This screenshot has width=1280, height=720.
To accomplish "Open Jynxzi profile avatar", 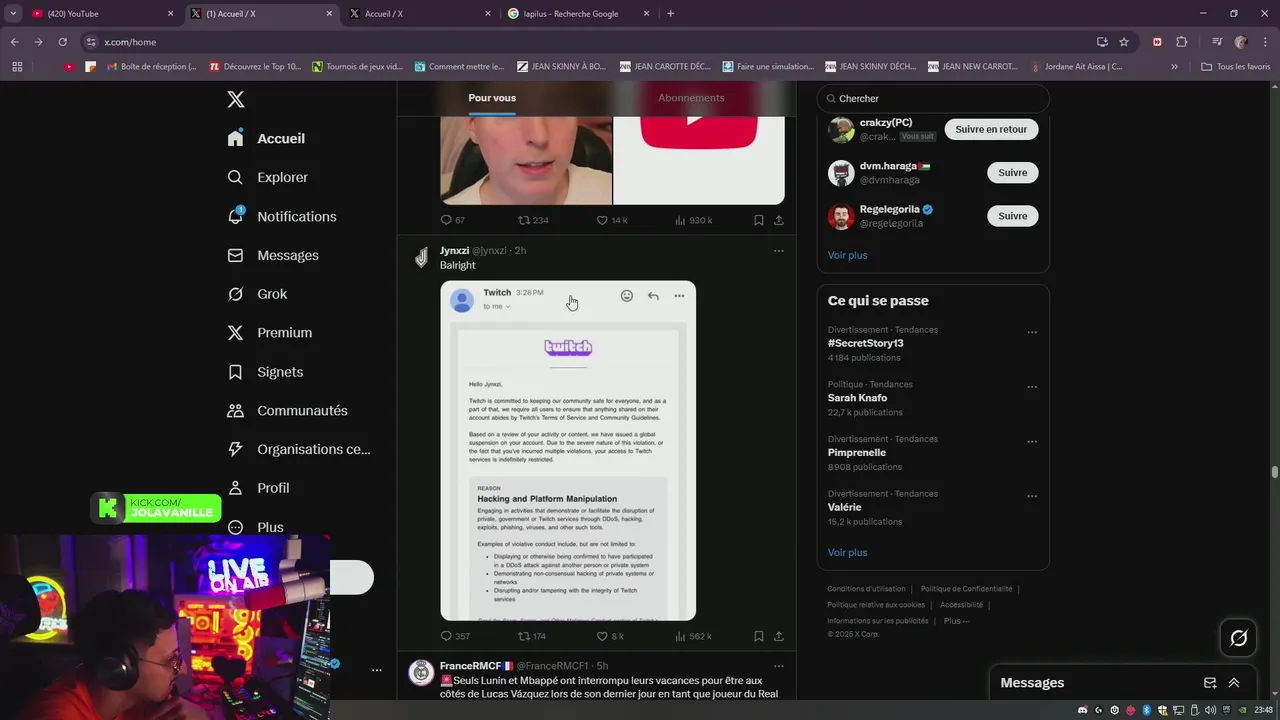I will click(x=421, y=258).
